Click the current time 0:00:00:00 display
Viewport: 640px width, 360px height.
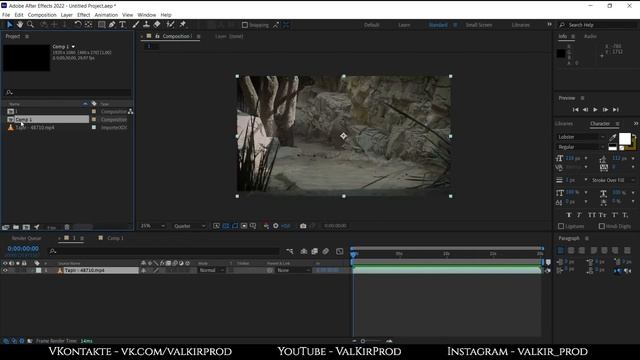click(x=23, y=249)
